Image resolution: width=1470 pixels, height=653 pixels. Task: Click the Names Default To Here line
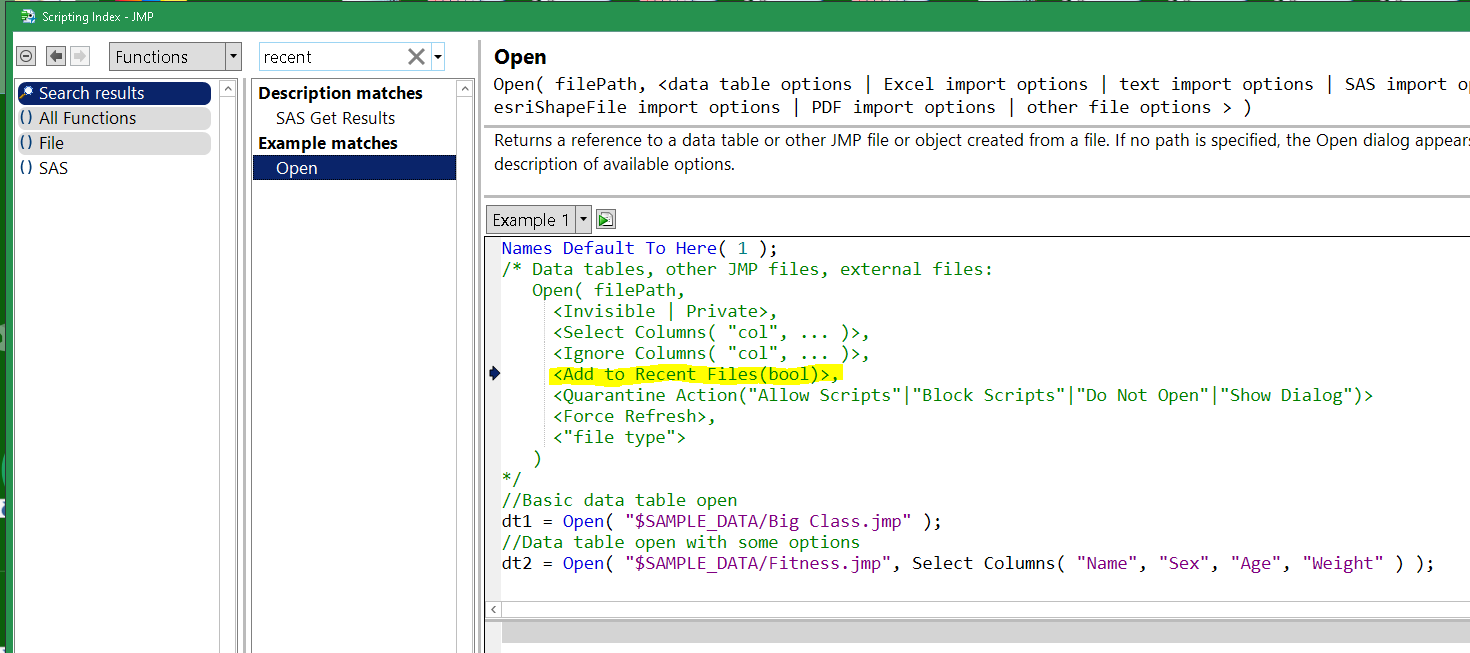(639, 248)
